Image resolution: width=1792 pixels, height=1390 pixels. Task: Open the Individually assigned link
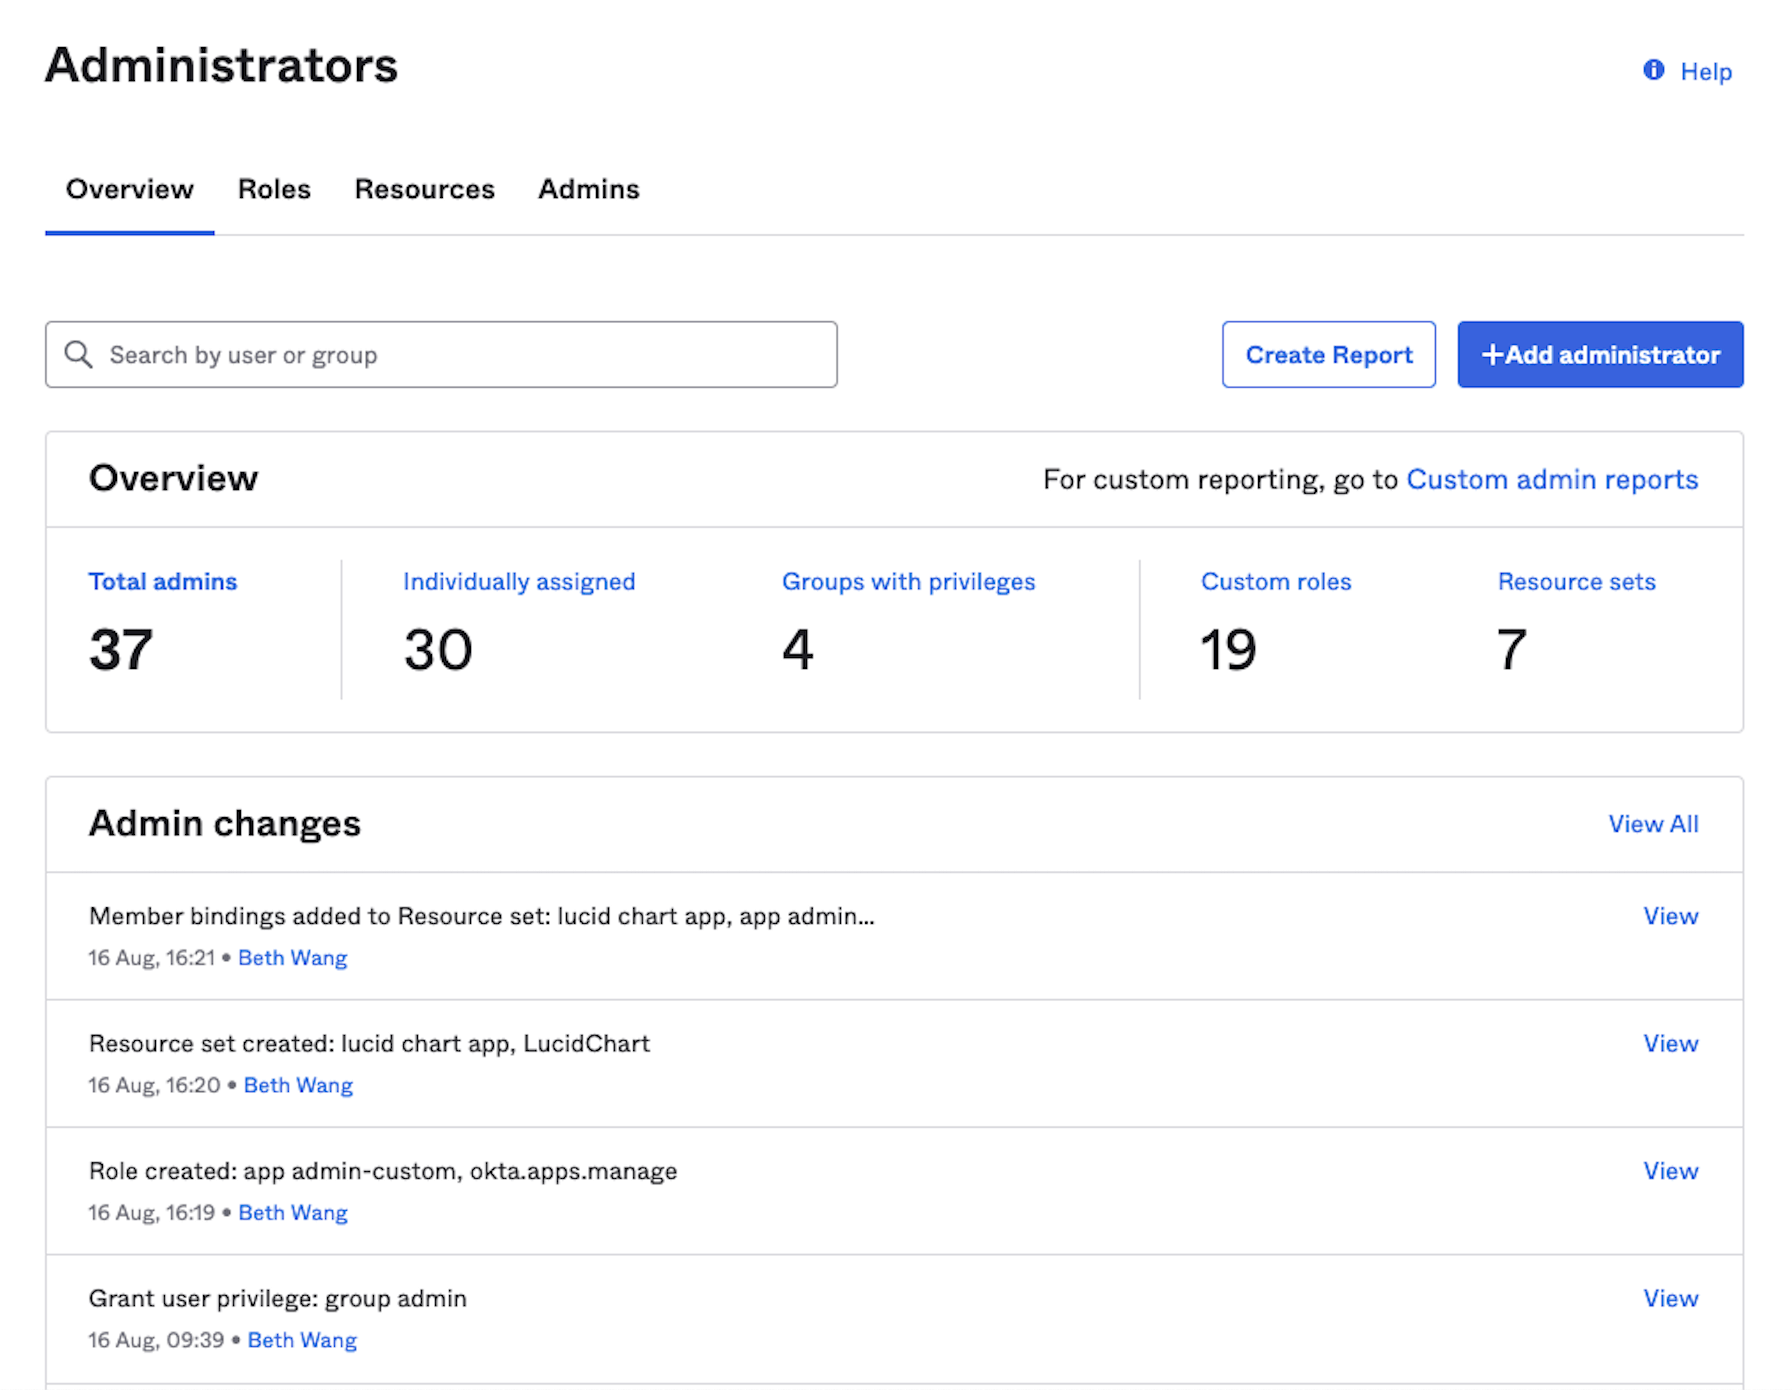pyautogui.click(x=519, y=582)
